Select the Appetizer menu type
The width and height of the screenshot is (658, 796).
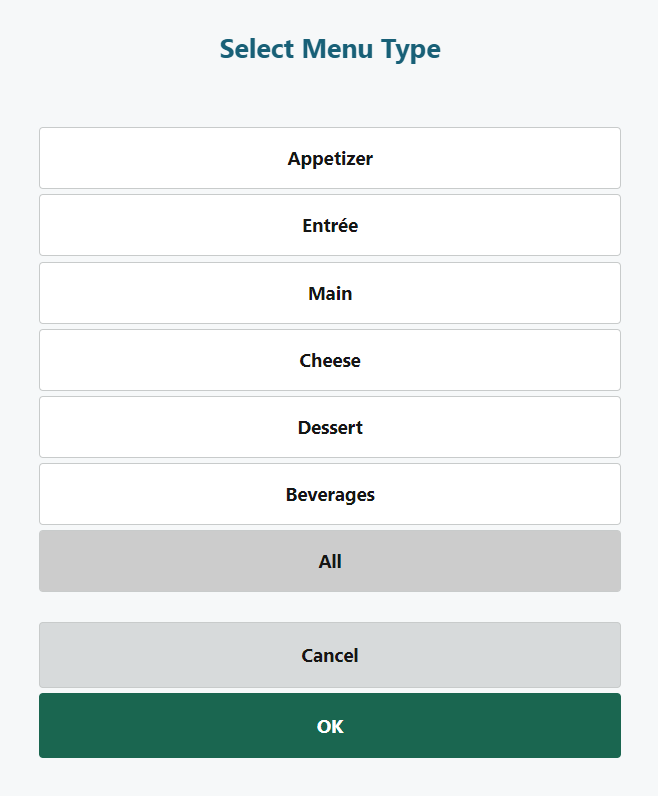(330, 158)
